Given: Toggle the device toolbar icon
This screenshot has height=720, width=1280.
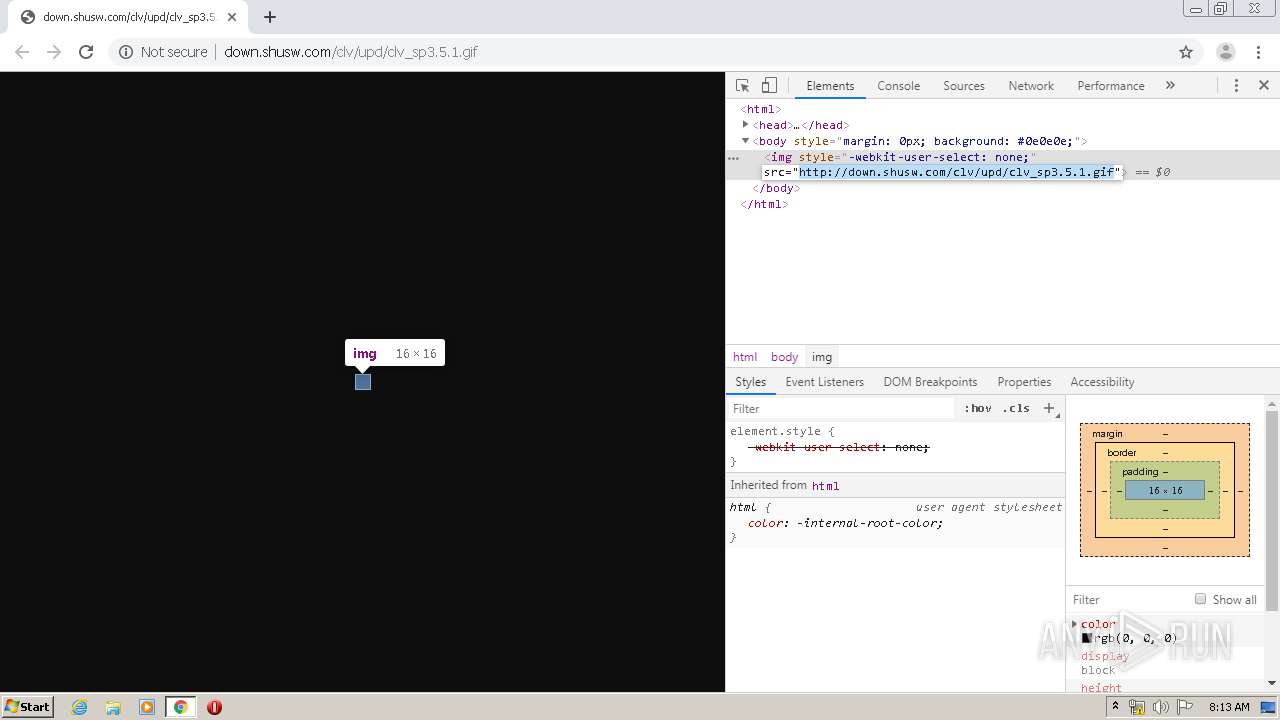Looking at the screenshot, I should tap(769, 86).
